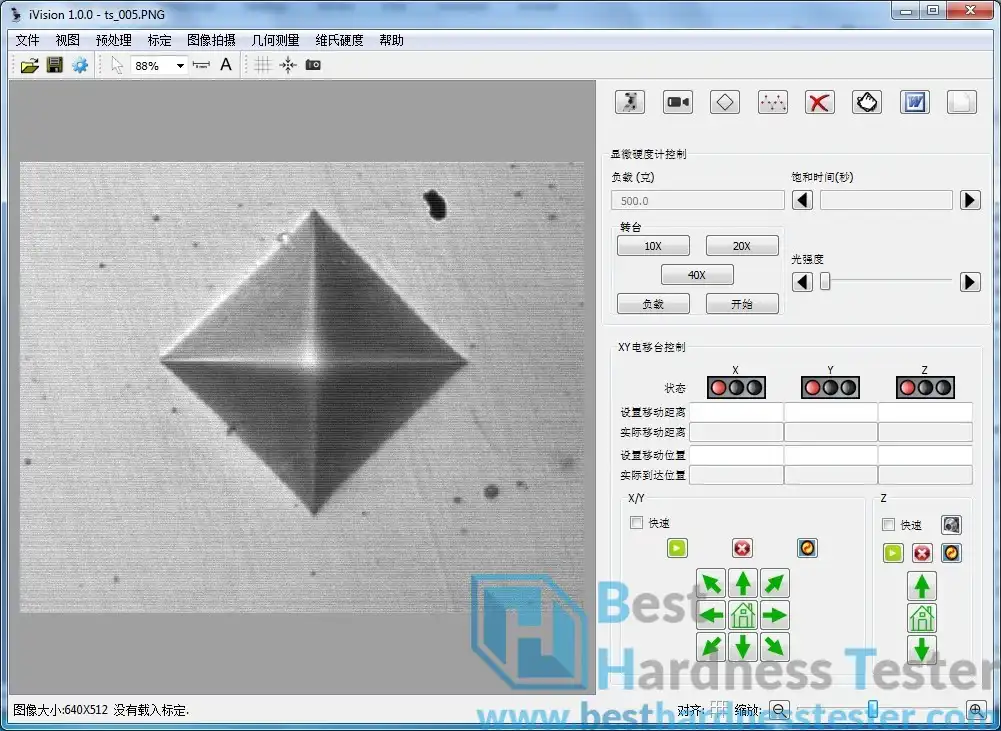Click the 光强度 light intensity slider handle

pyautogui.click(x=825, y=282)
